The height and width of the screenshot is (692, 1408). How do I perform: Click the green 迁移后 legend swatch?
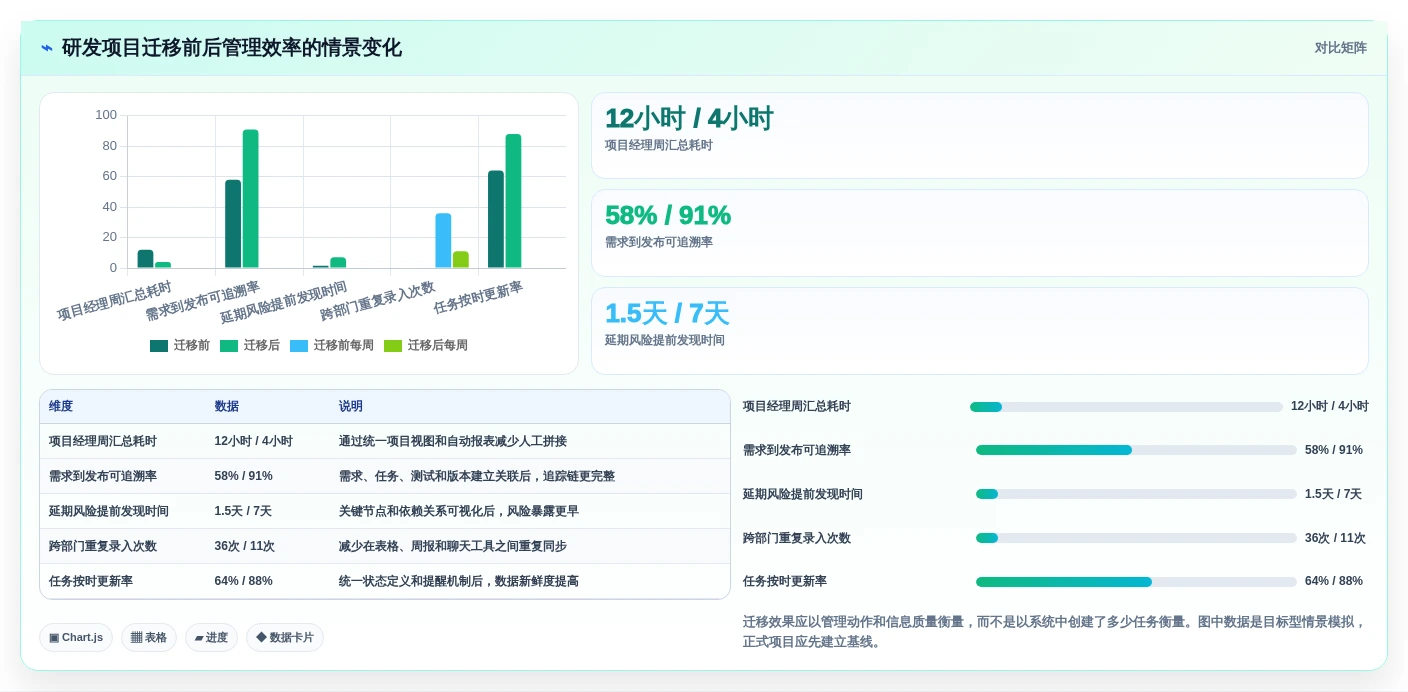(229, 346)
